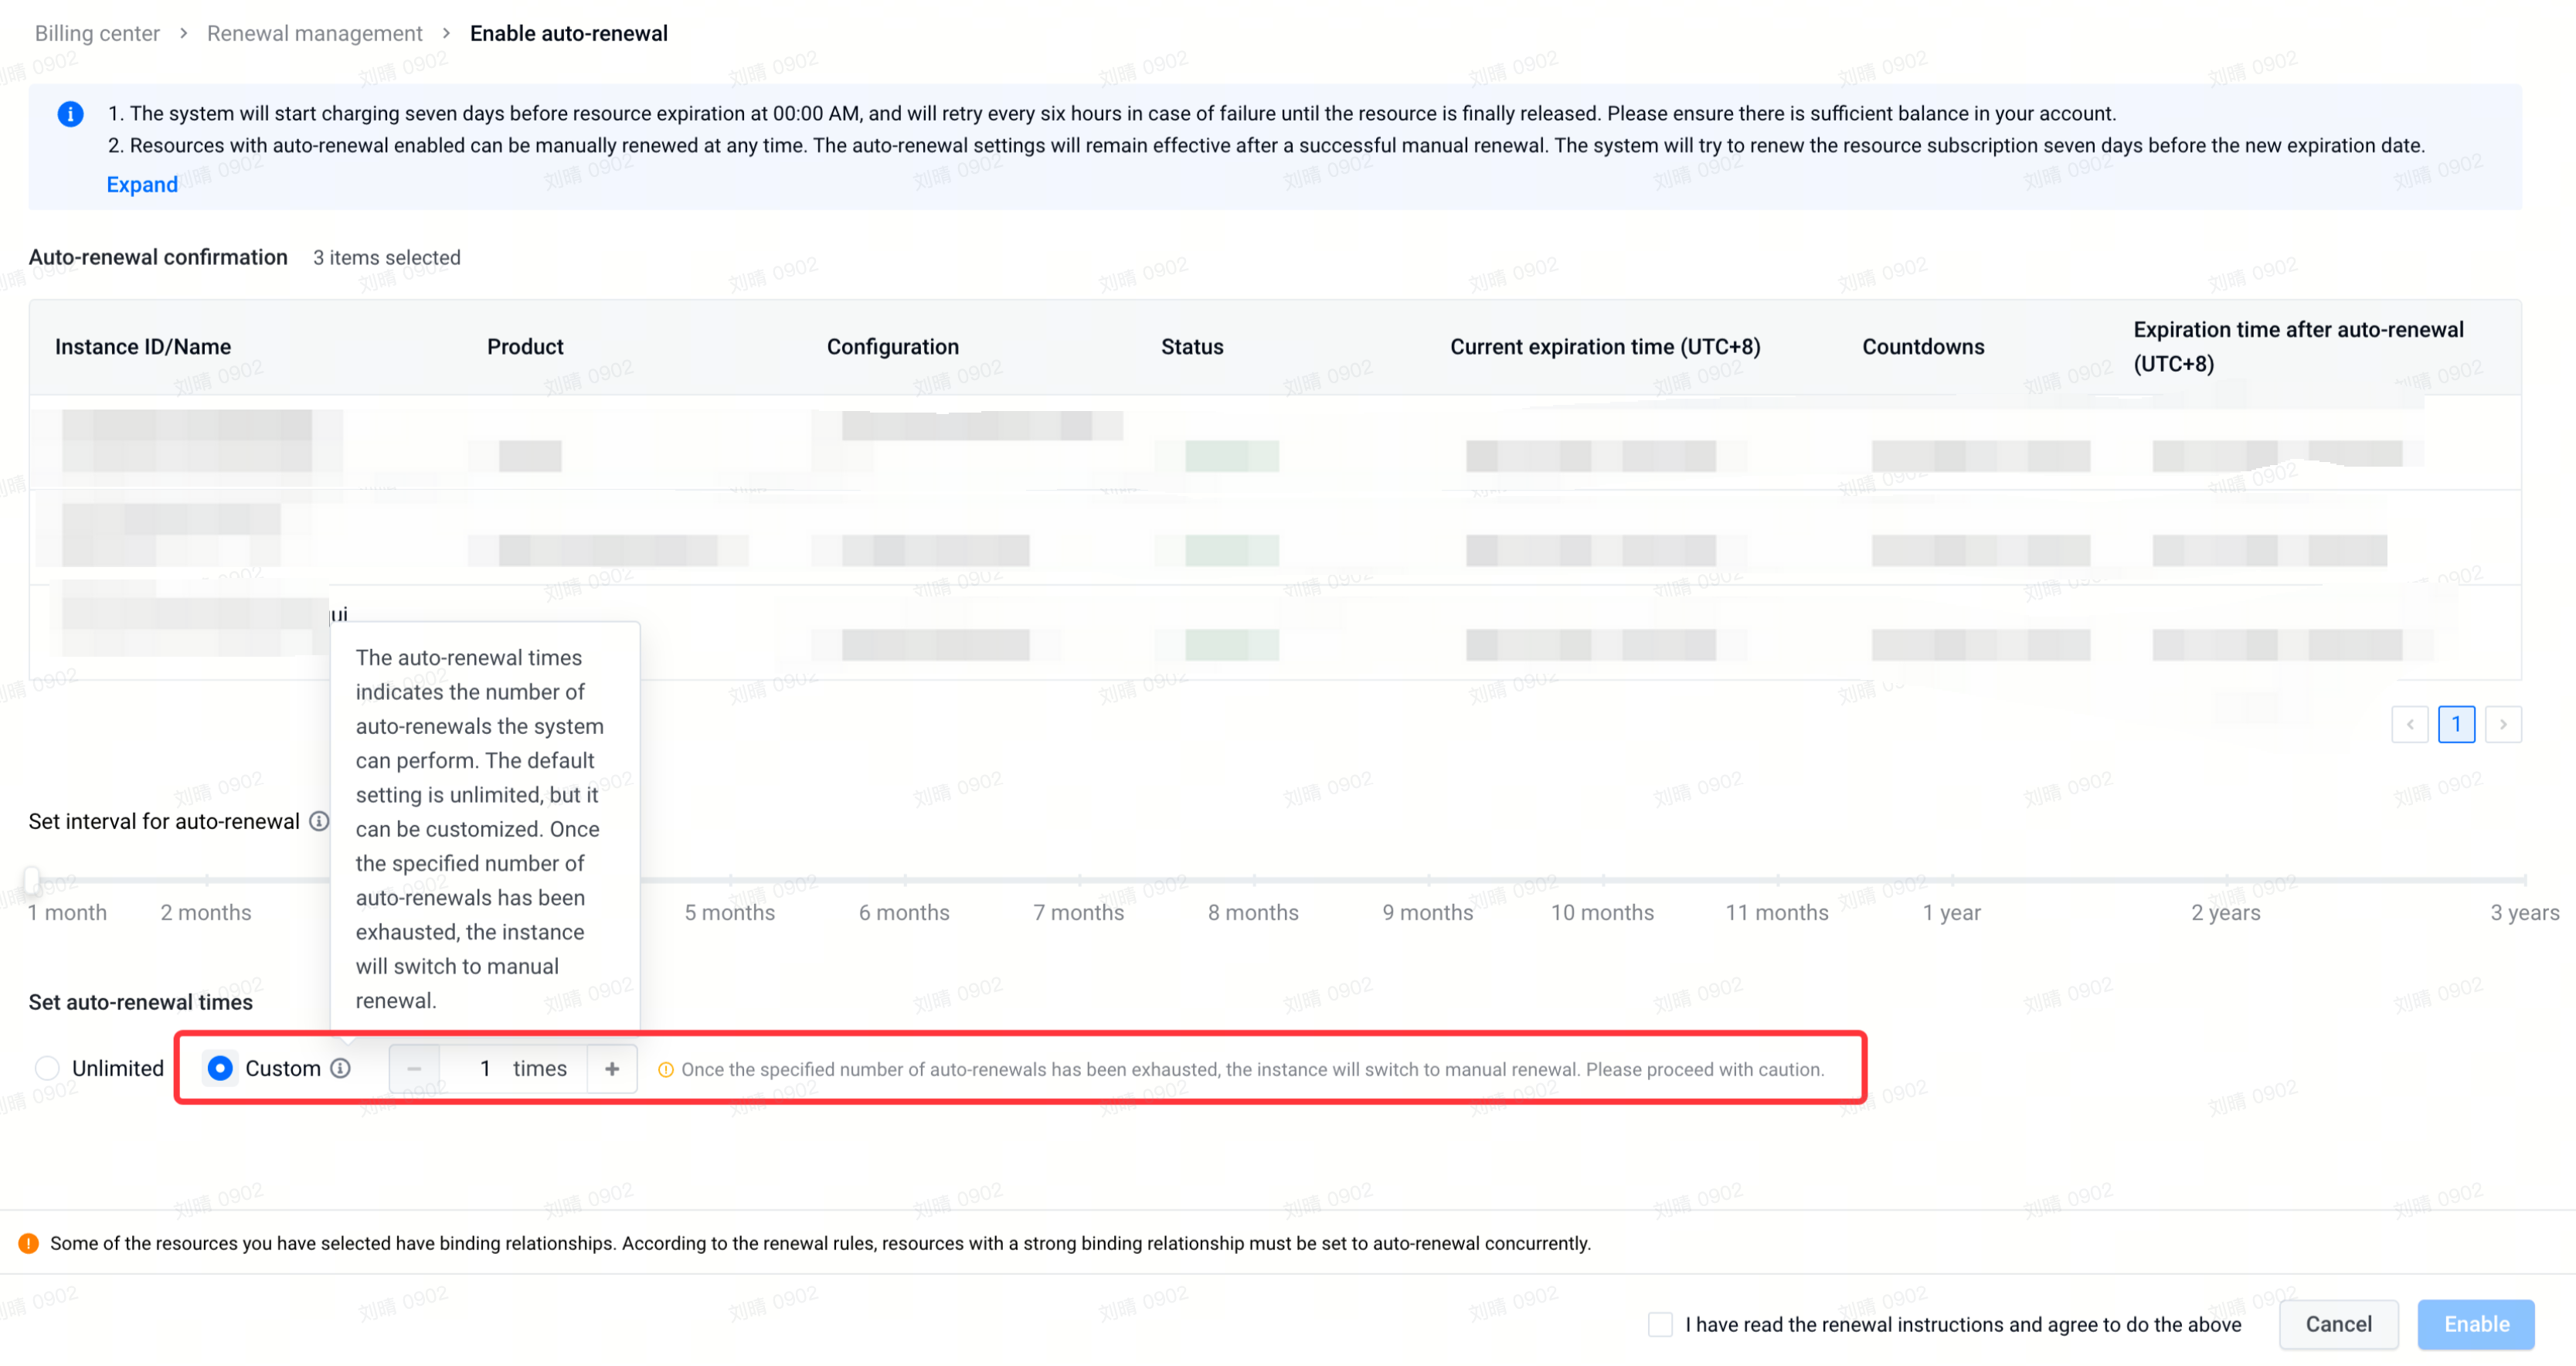Viewport: 2576px width, 1366px height.
Task: Click the blue info icon in notice banner
Action: (x=70, y=114)
